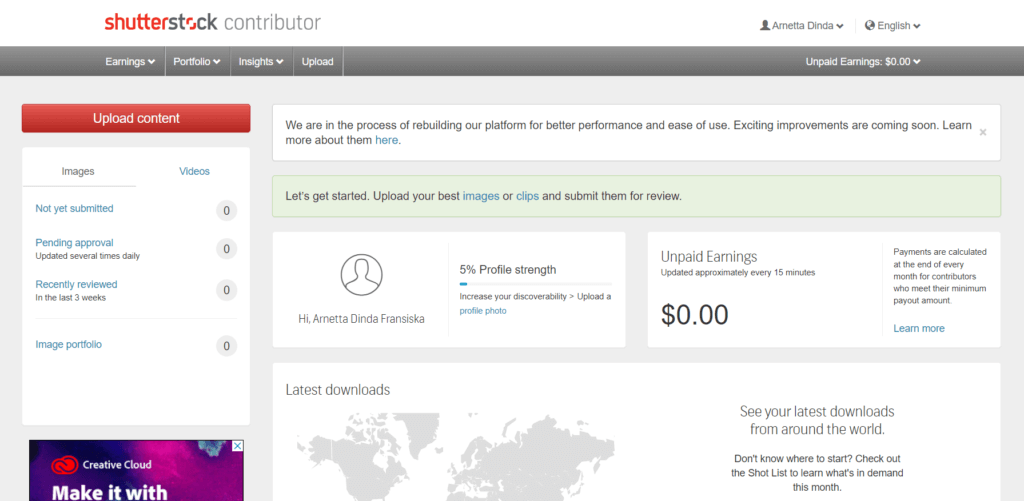This screenshot has width=1024, height=501.
Task: Click the profile photo link
Action: 483,311
